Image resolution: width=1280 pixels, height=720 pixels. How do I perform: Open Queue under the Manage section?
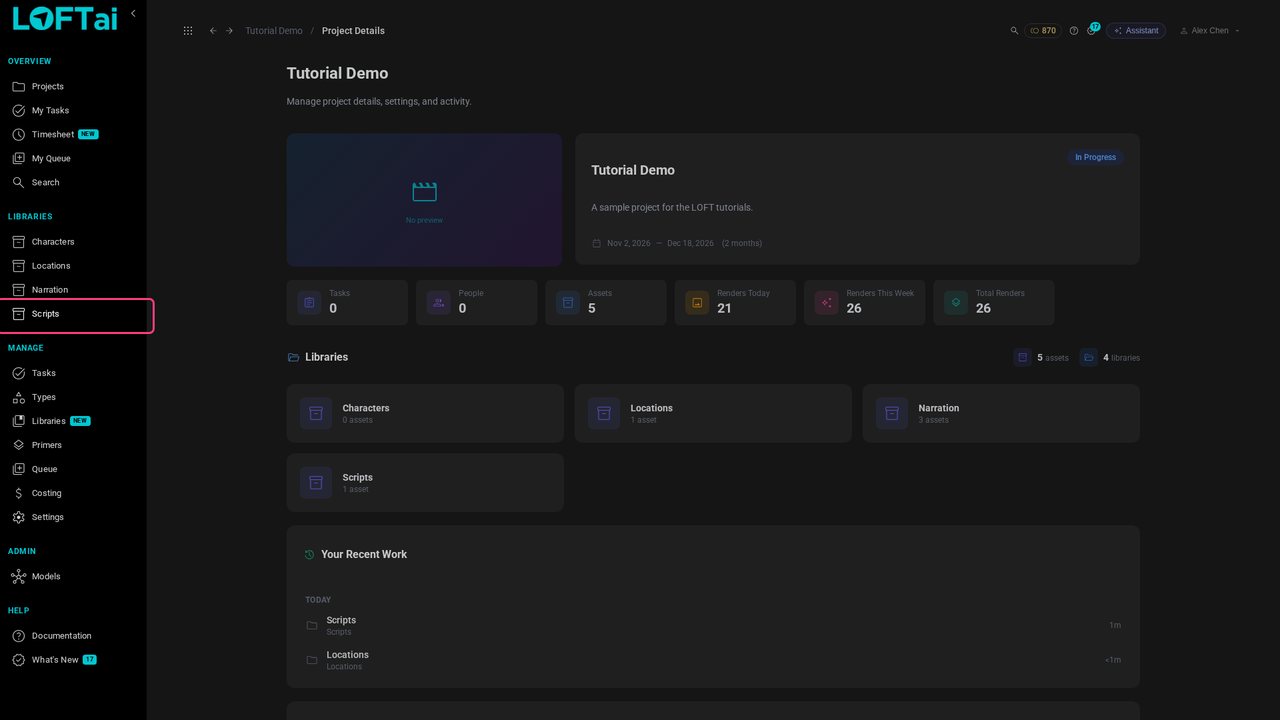[x=73, y=469]
